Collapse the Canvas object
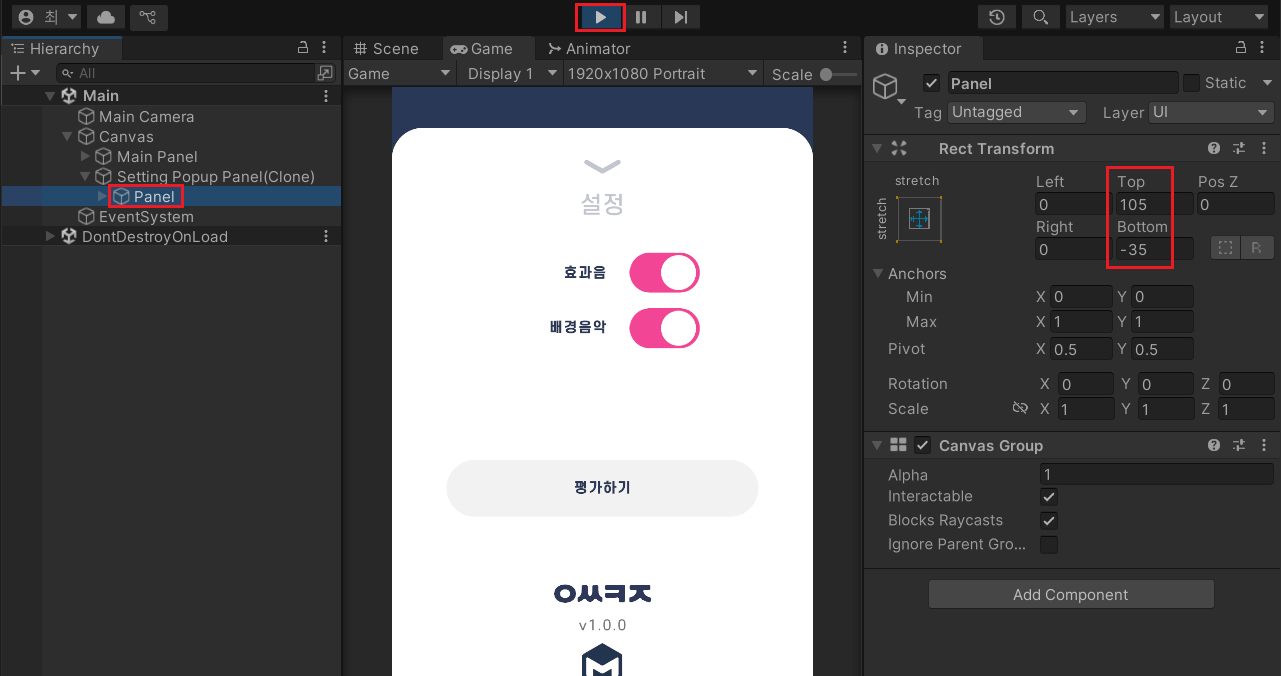 (x=67, y=136)
